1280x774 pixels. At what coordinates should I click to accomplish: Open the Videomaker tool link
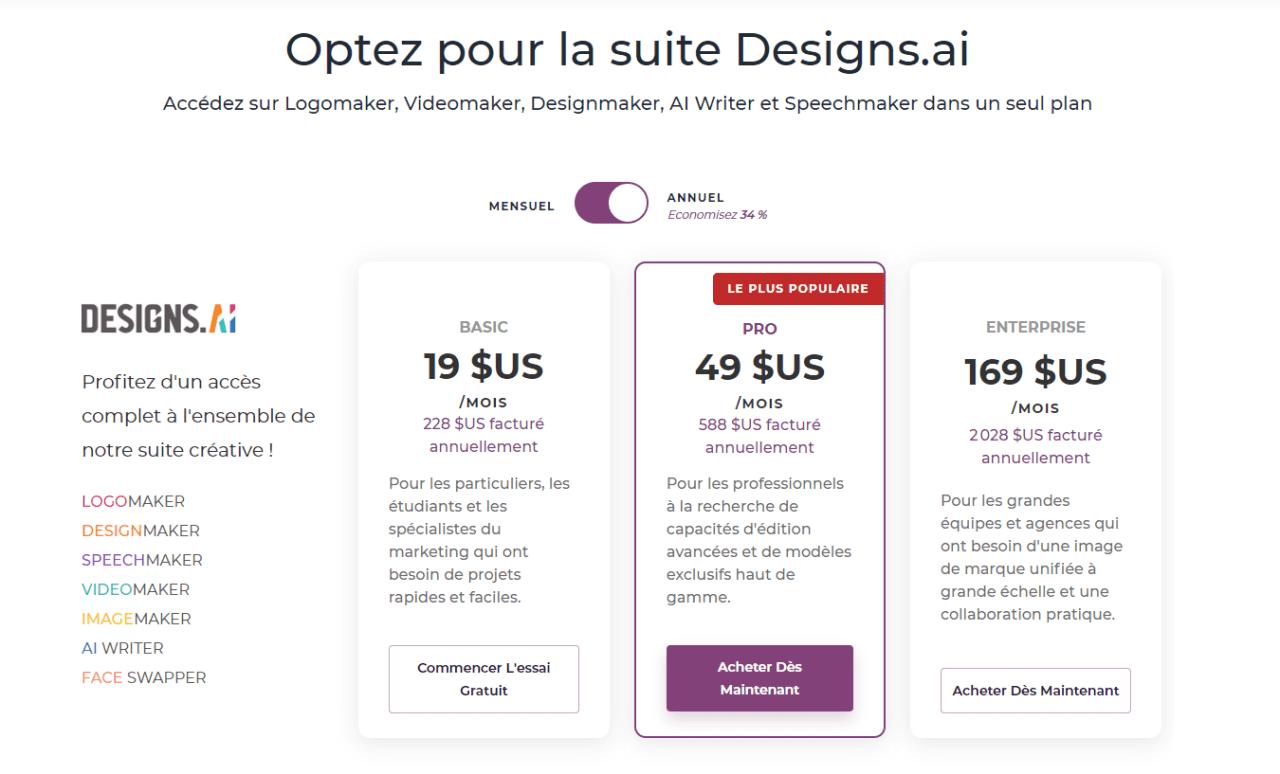[x=135, y=589]
